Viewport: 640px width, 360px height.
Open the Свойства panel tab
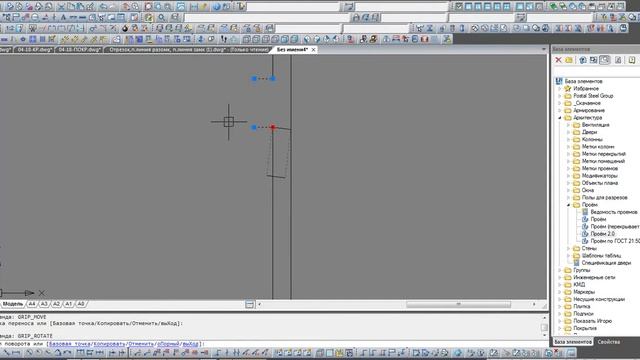click(609, 342)
